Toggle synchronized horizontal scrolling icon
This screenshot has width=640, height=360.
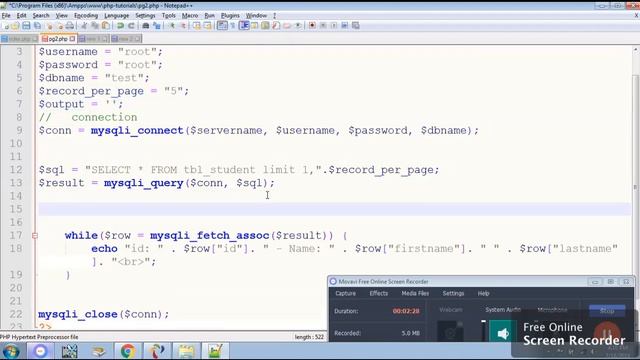coord(207,26)
